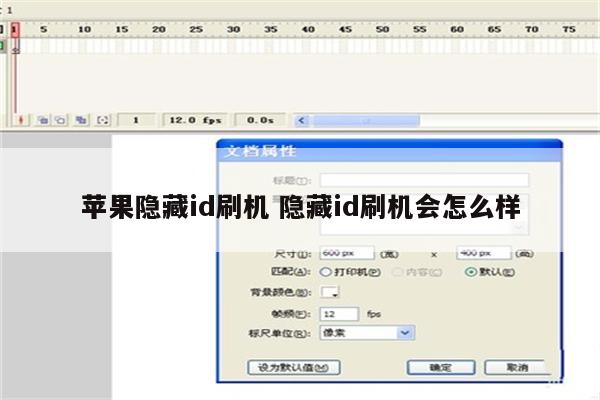Click the document title input field
Screen dimensions: 600x400
pyautogui.click(x=424, y=180)
